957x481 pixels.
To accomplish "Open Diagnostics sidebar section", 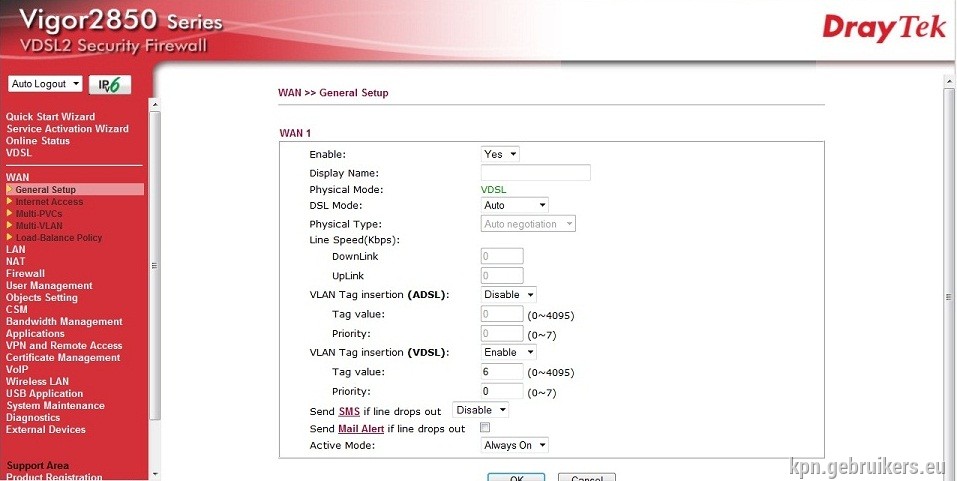I will pos(33,418).
